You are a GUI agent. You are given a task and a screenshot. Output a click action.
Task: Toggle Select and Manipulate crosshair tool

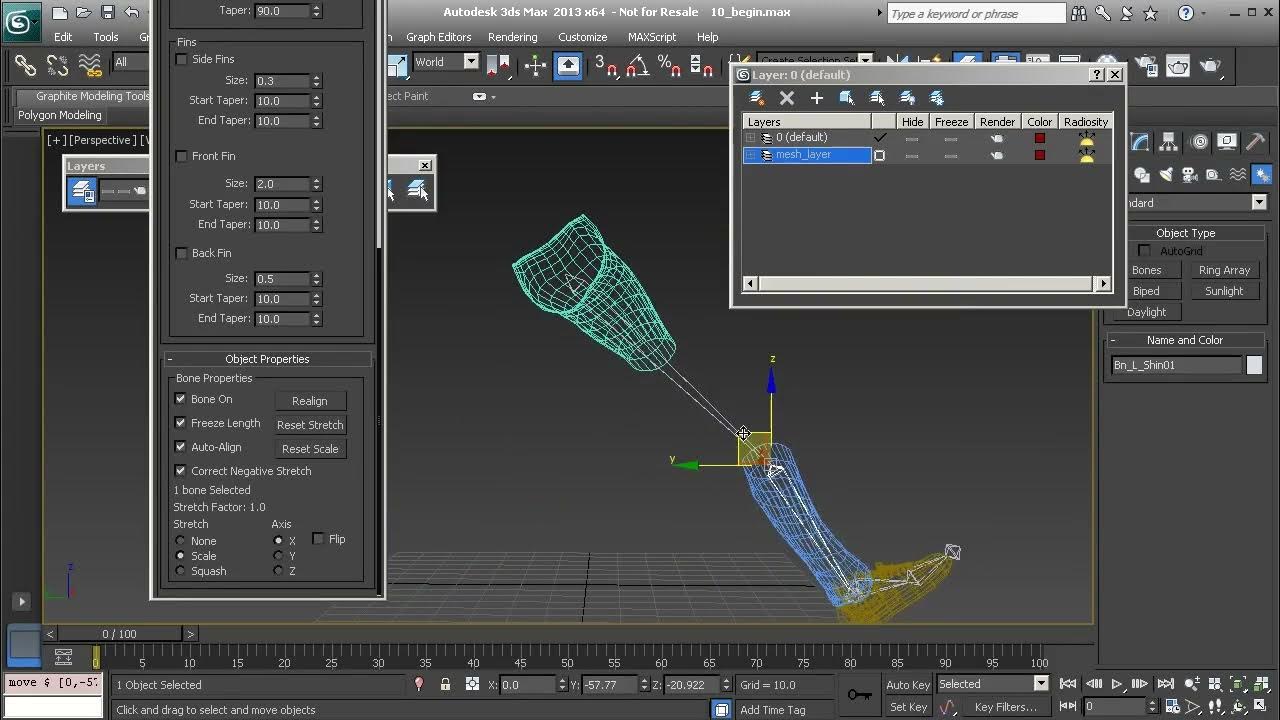[x=535, y=66]
